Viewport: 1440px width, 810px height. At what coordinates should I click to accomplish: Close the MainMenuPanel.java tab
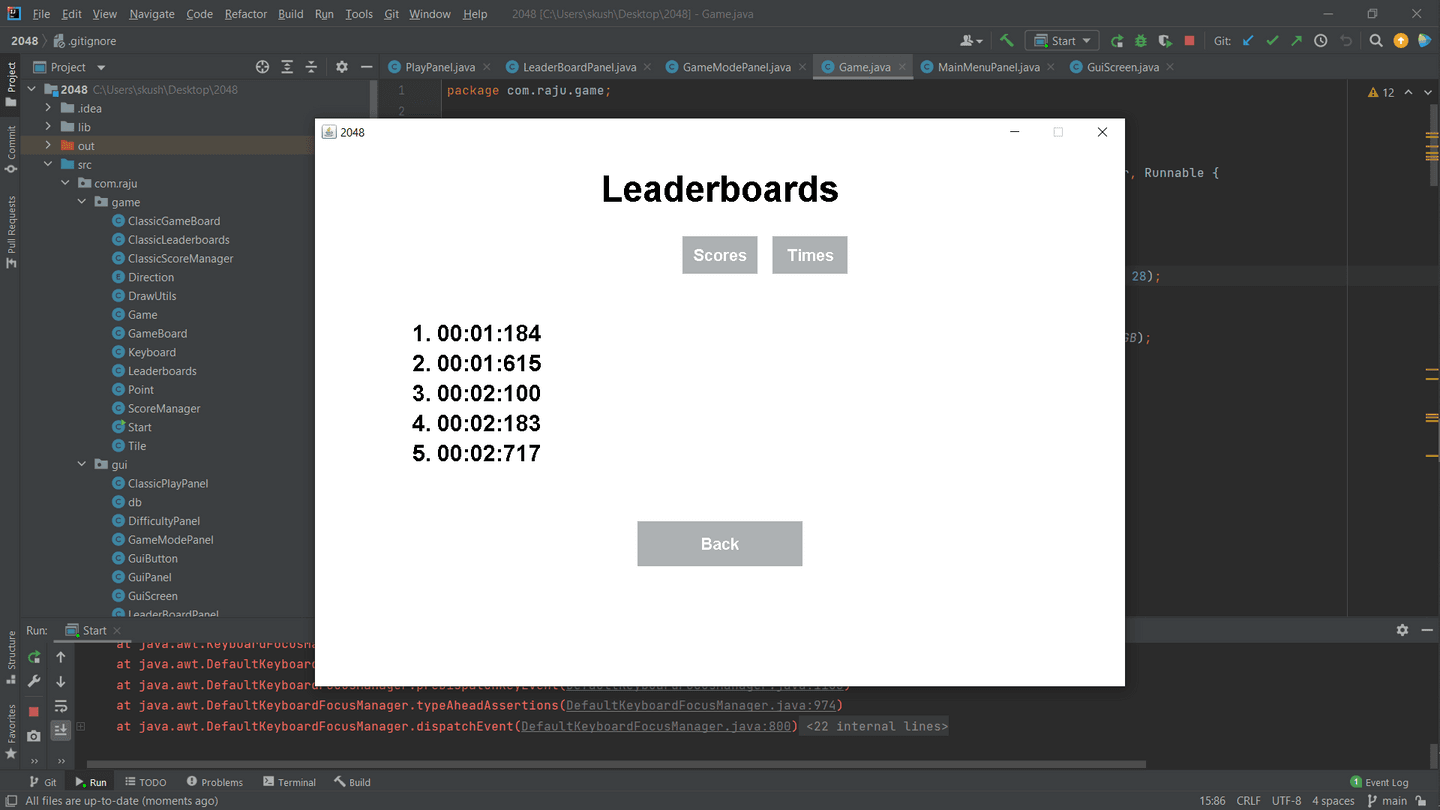[1051, 67]
